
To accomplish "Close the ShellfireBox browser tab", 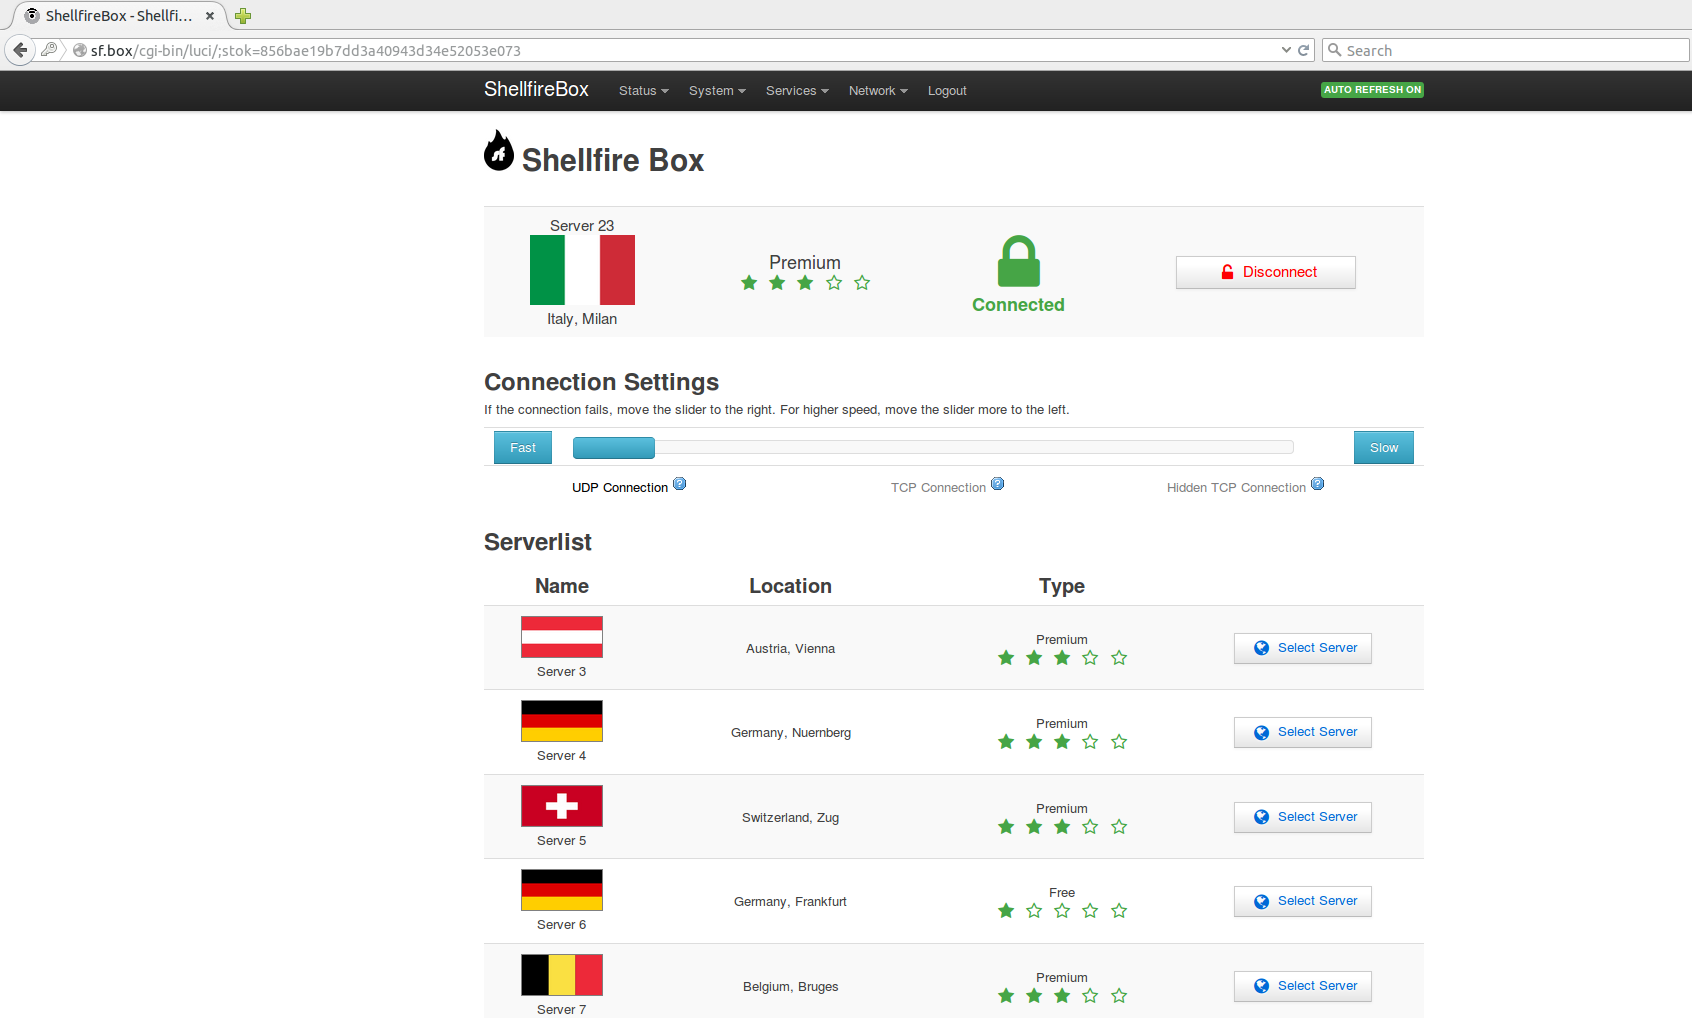I will tap(210, 16).
